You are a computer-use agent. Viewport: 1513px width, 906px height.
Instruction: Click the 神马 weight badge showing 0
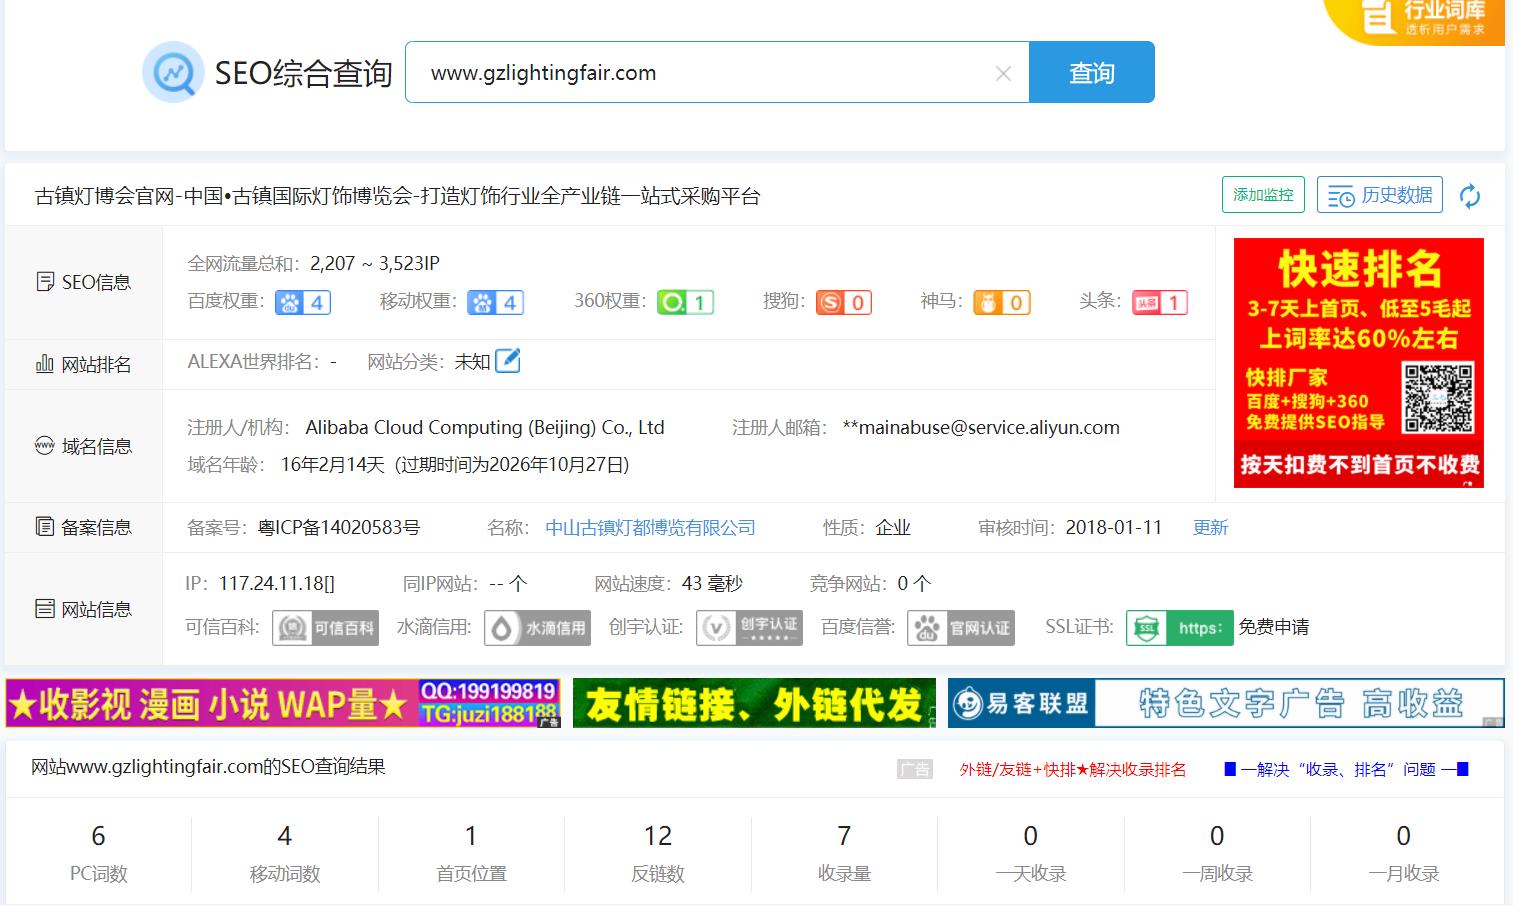click(x=1001, y=302)
